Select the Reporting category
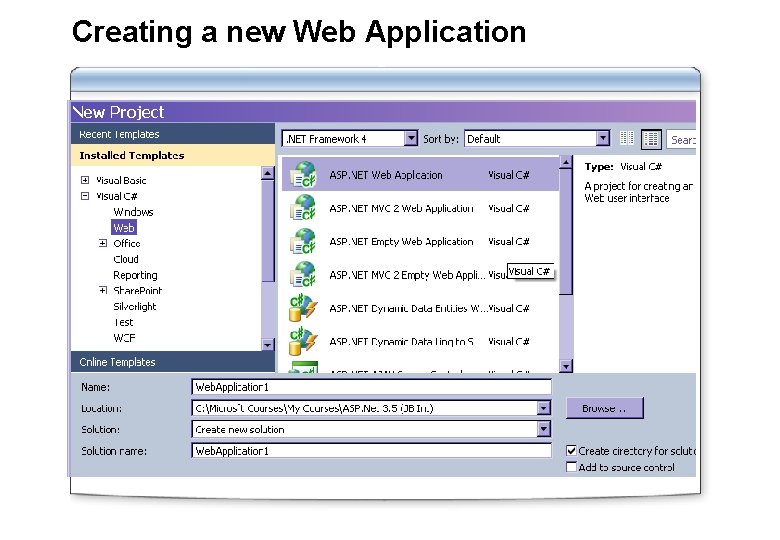The height and width of the screenshot is (540, 780). click(135, 275)
